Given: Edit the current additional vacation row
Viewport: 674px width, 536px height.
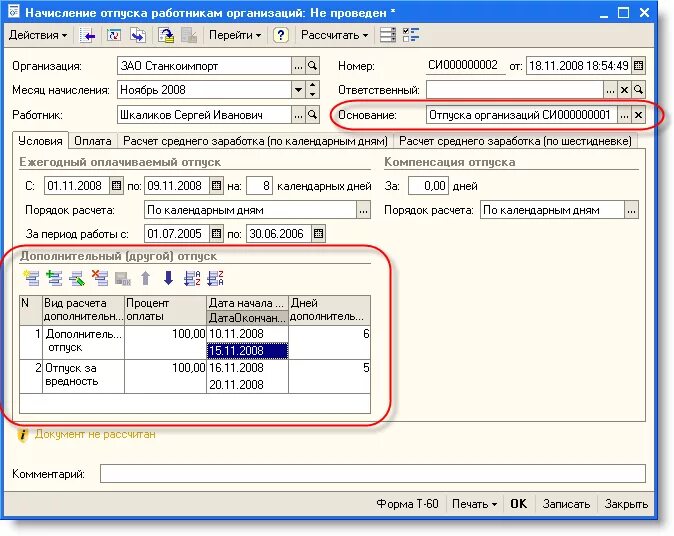Looking at the screenshot, I should pos(77,278).
